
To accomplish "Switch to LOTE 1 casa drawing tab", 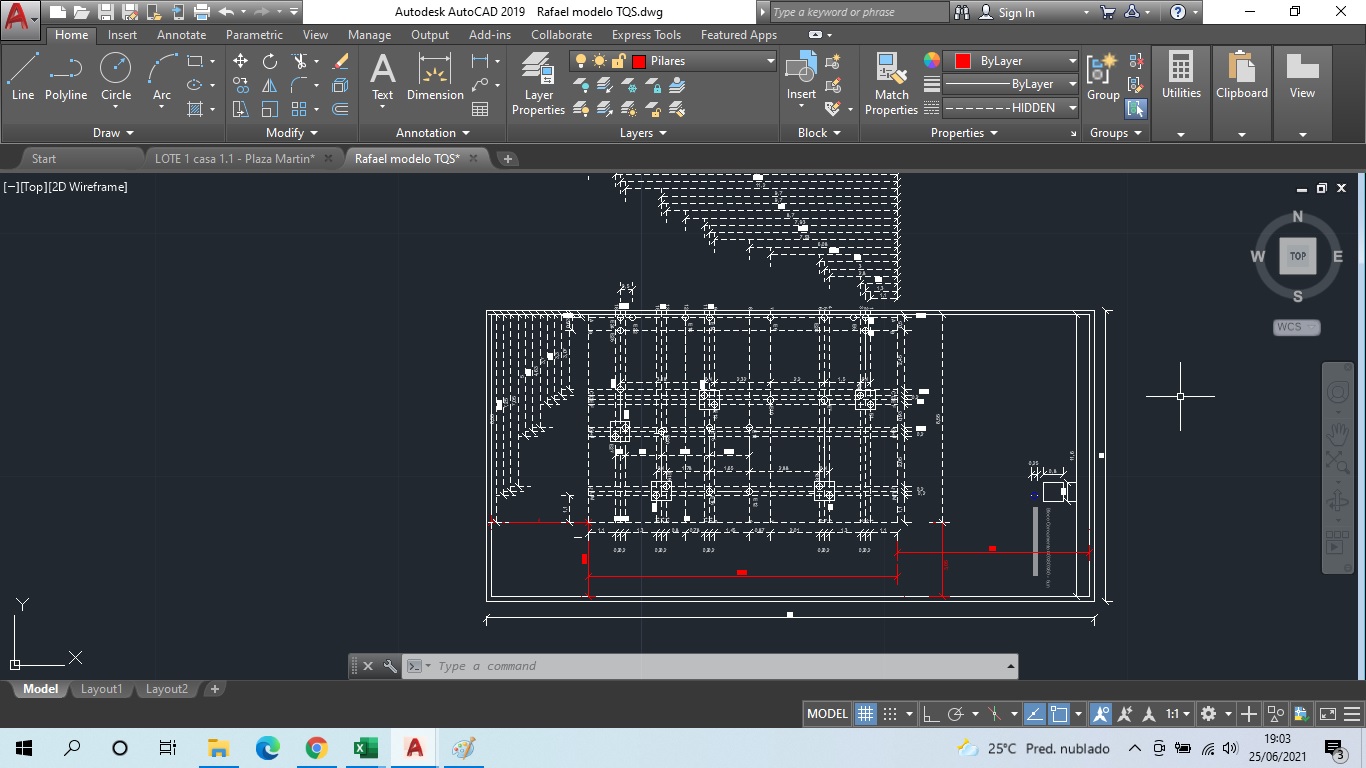I will click(234, 158).
